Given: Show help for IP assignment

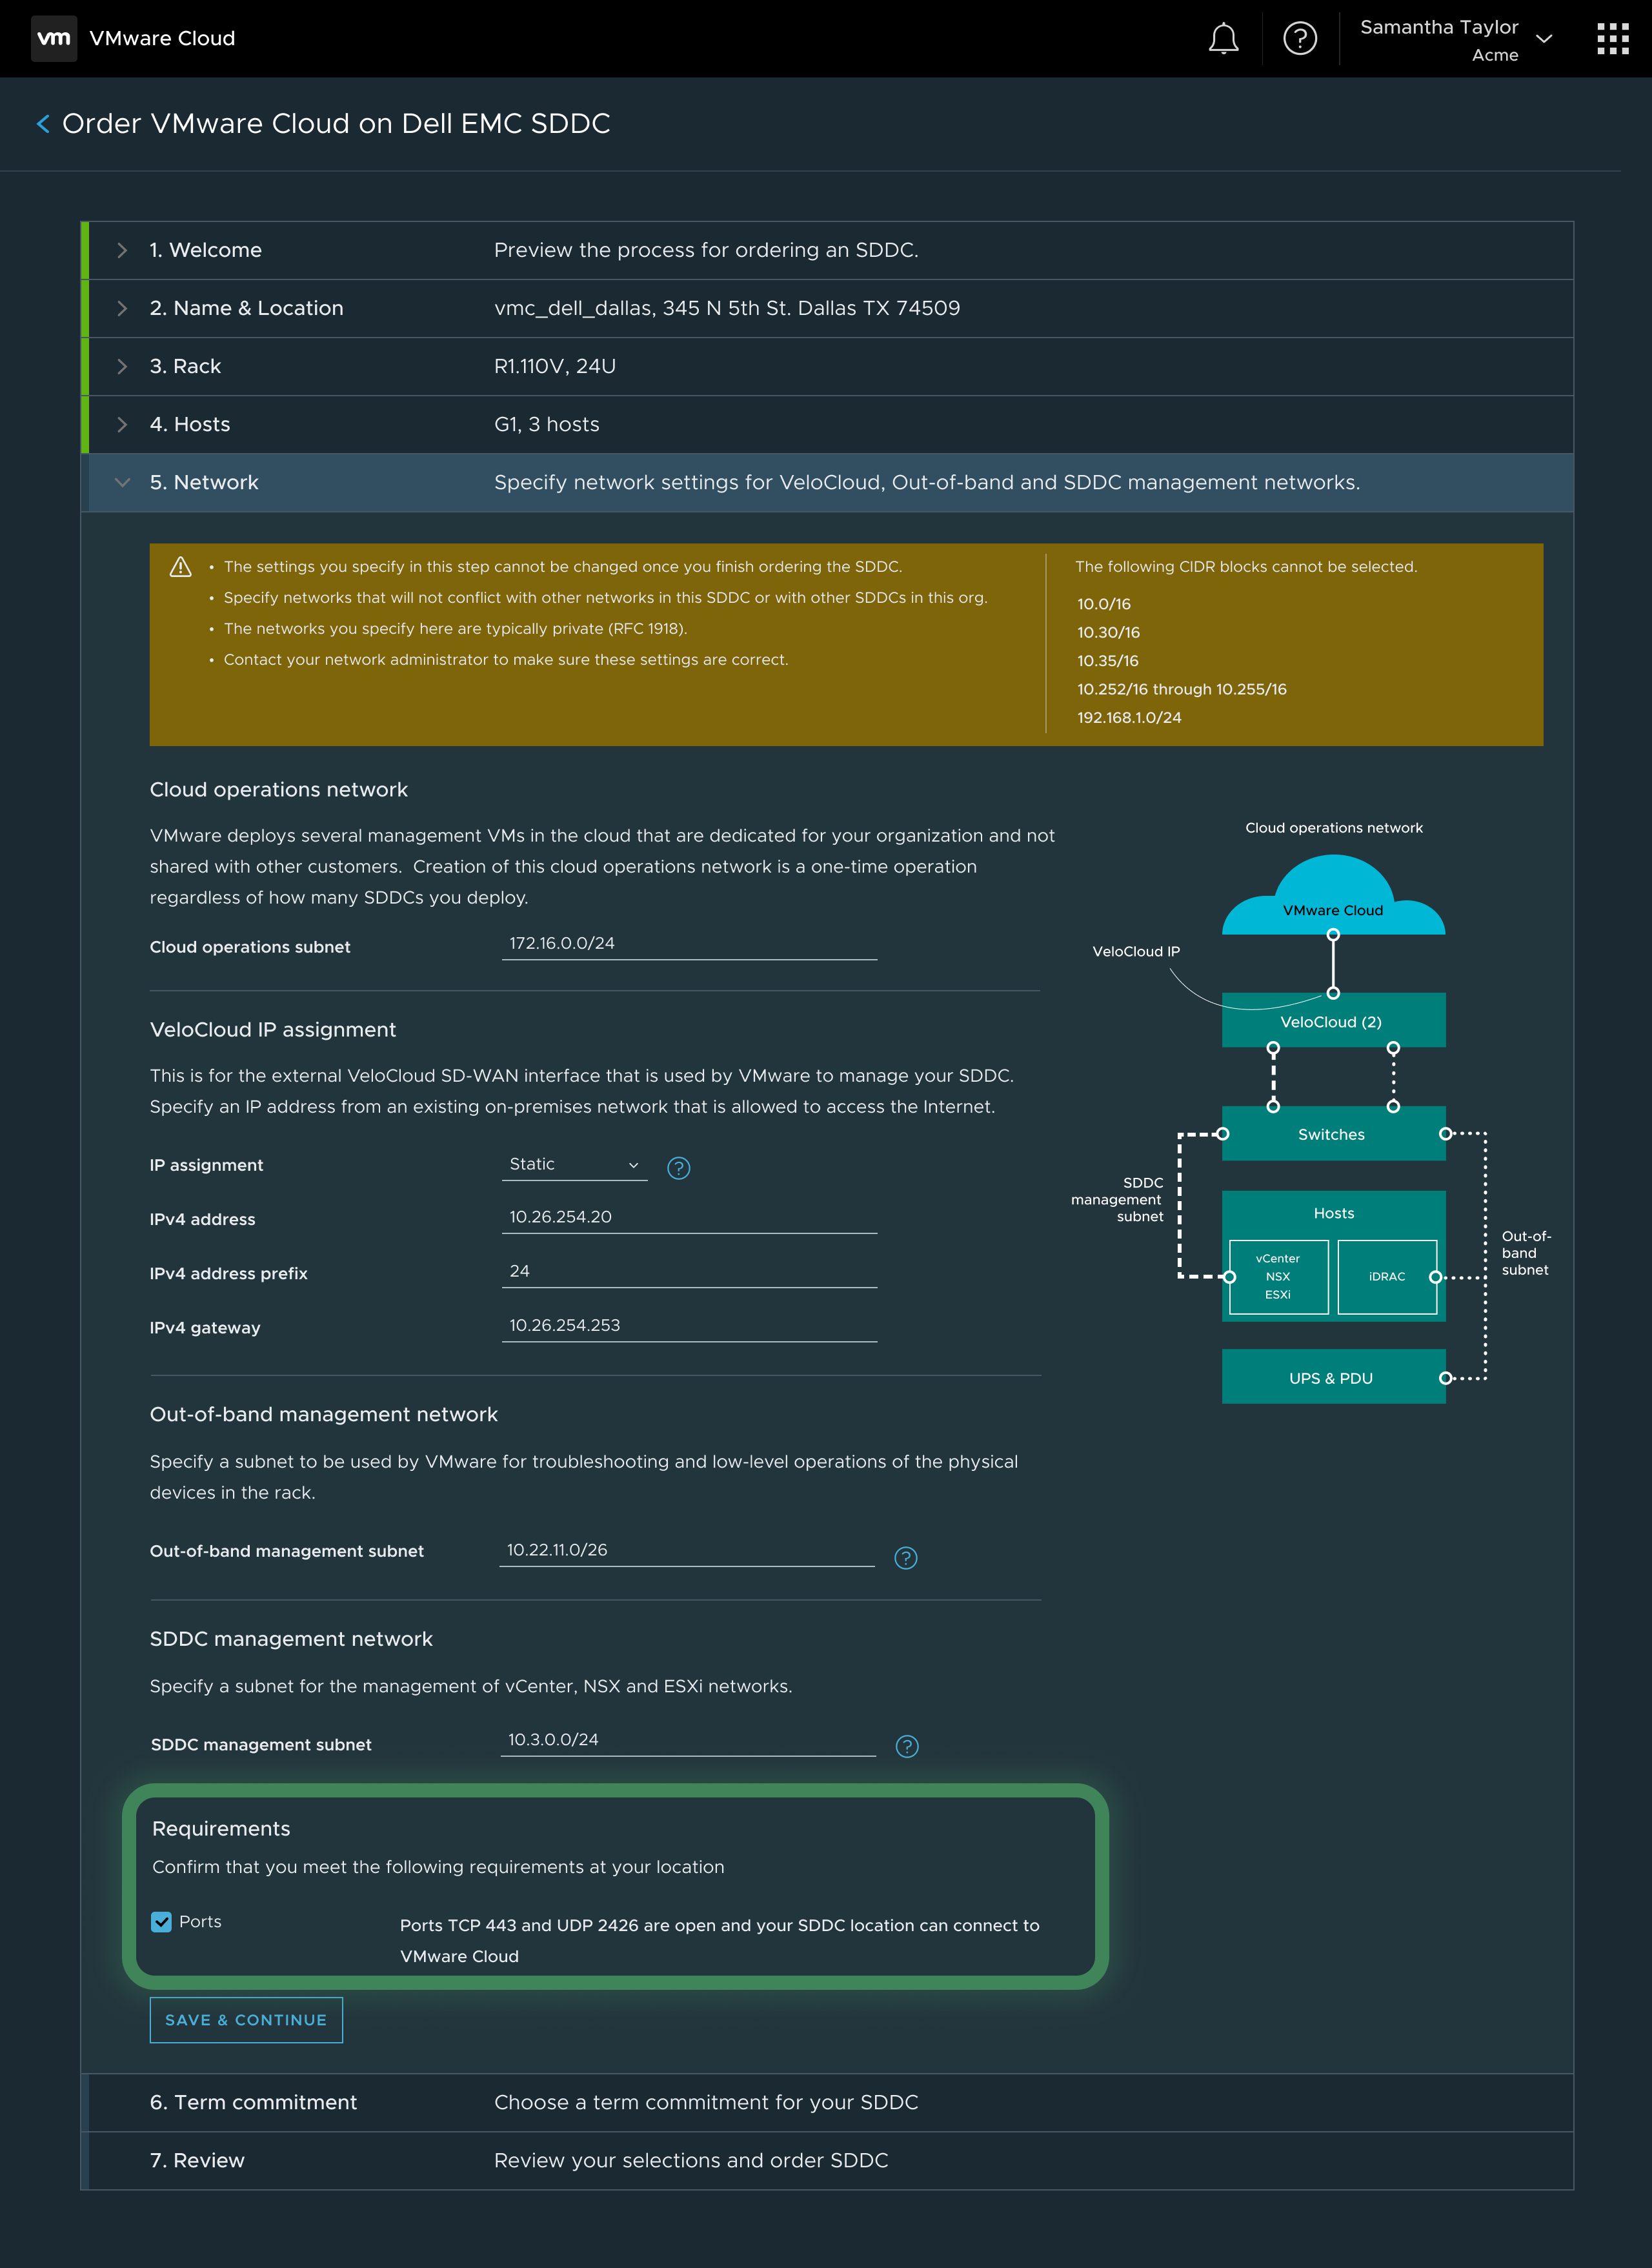Looking at the screenshot, I should 678,1168.
